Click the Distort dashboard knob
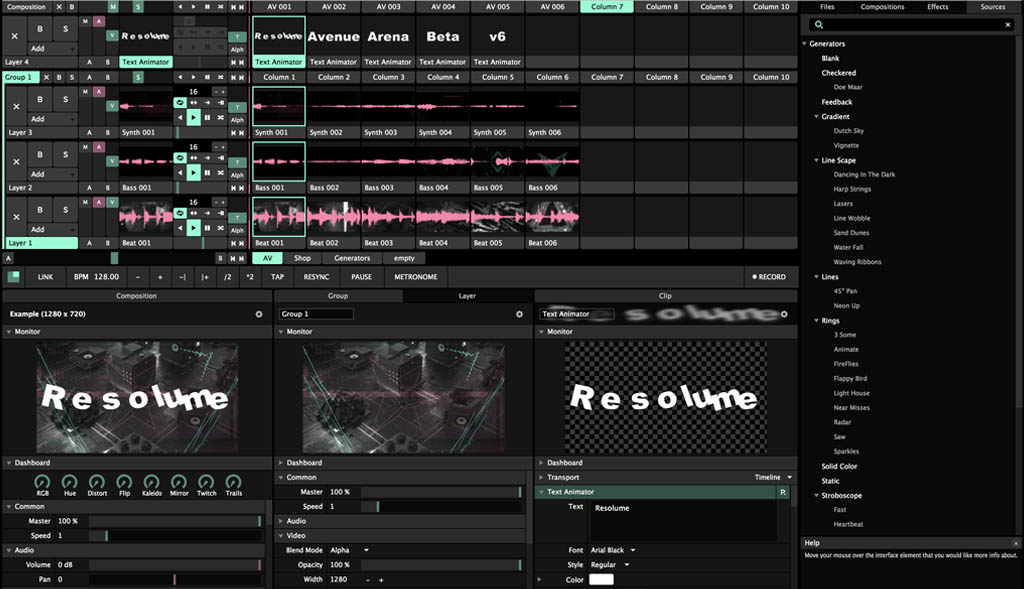This screenshot has width=1024, height=589. coord(97,482)
